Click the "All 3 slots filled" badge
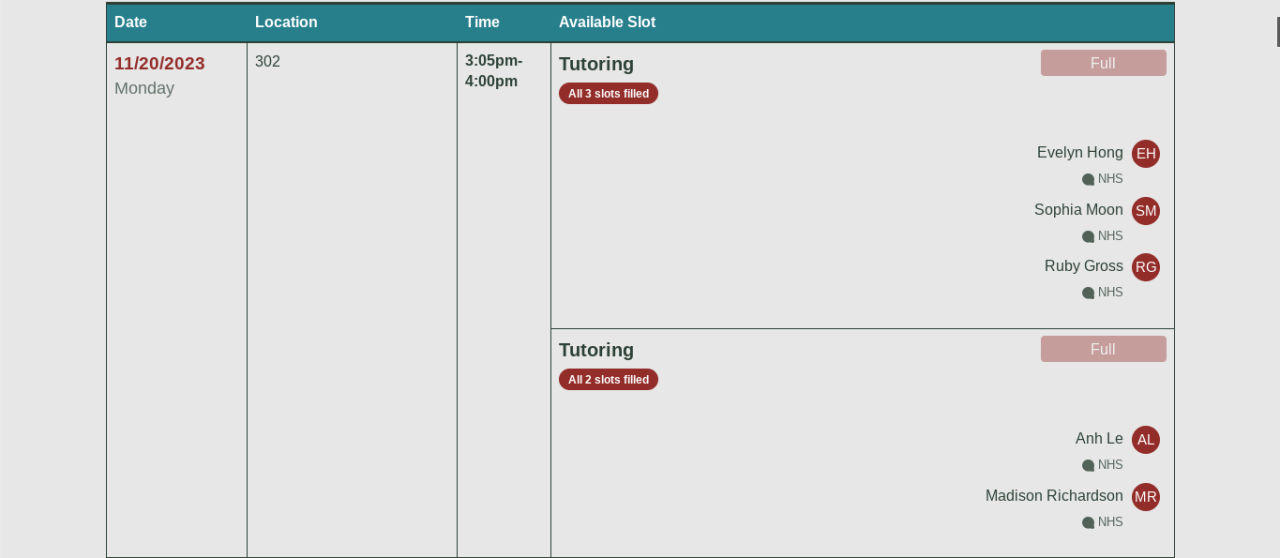Viewport: 1280px width, 558px height. (608, 94)
